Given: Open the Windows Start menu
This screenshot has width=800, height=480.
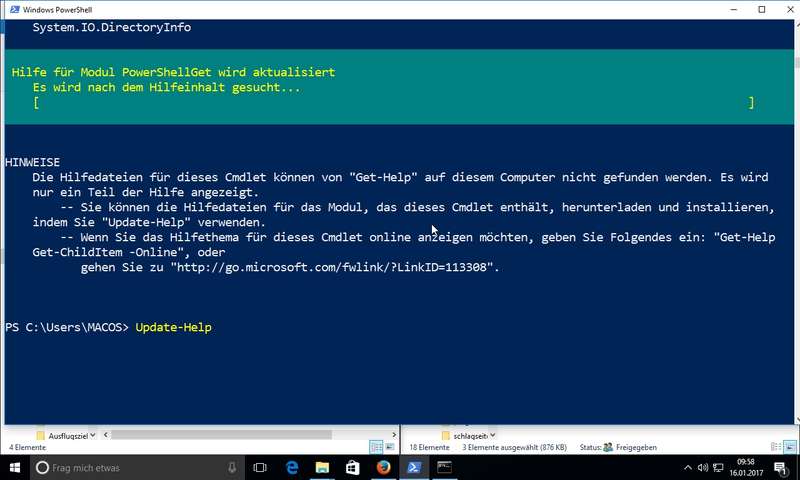Looking at the screenshot, I should click(x=14, y=467).
